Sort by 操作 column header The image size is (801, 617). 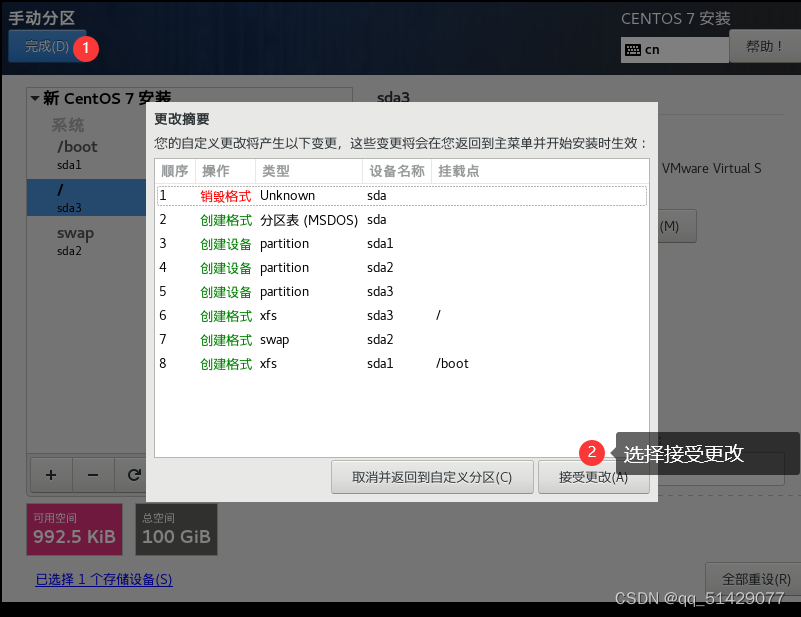(x=225, y=171)
